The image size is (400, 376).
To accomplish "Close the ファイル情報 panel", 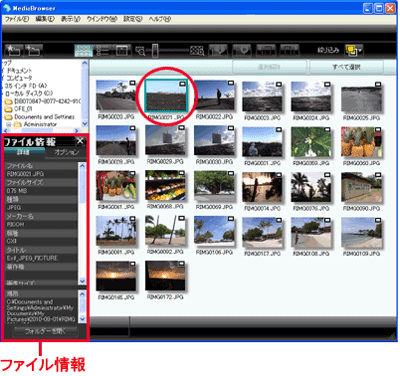I will click(80, 141).
